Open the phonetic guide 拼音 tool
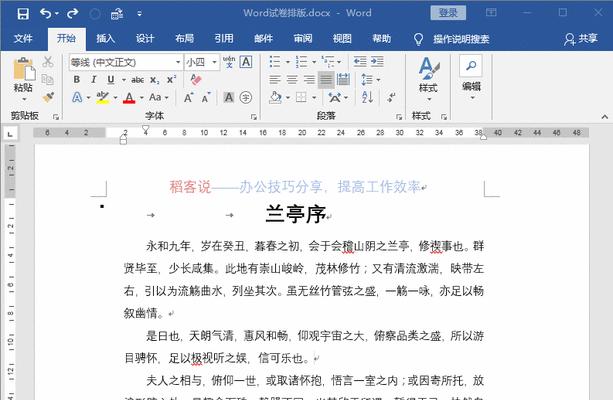Viewport: 613px width, 400px height. coord(229,62)
